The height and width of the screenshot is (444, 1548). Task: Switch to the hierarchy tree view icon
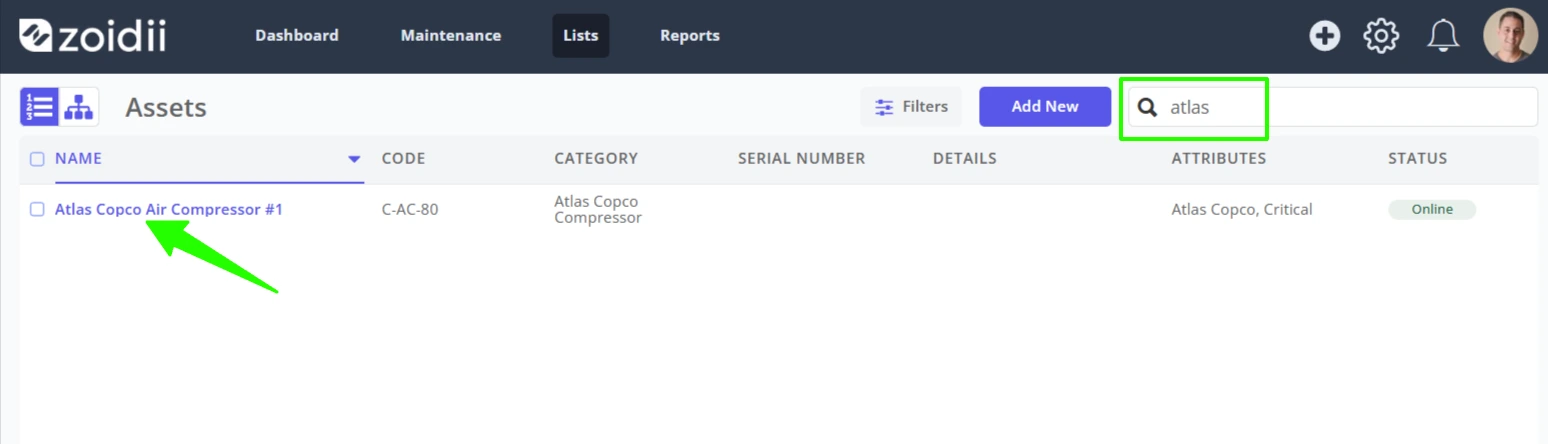pos(79,107)
